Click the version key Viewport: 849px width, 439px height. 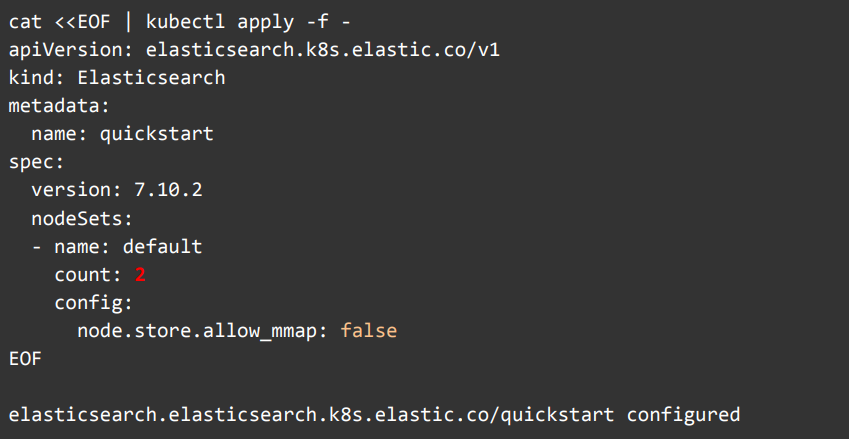click(x=71, y=189)
